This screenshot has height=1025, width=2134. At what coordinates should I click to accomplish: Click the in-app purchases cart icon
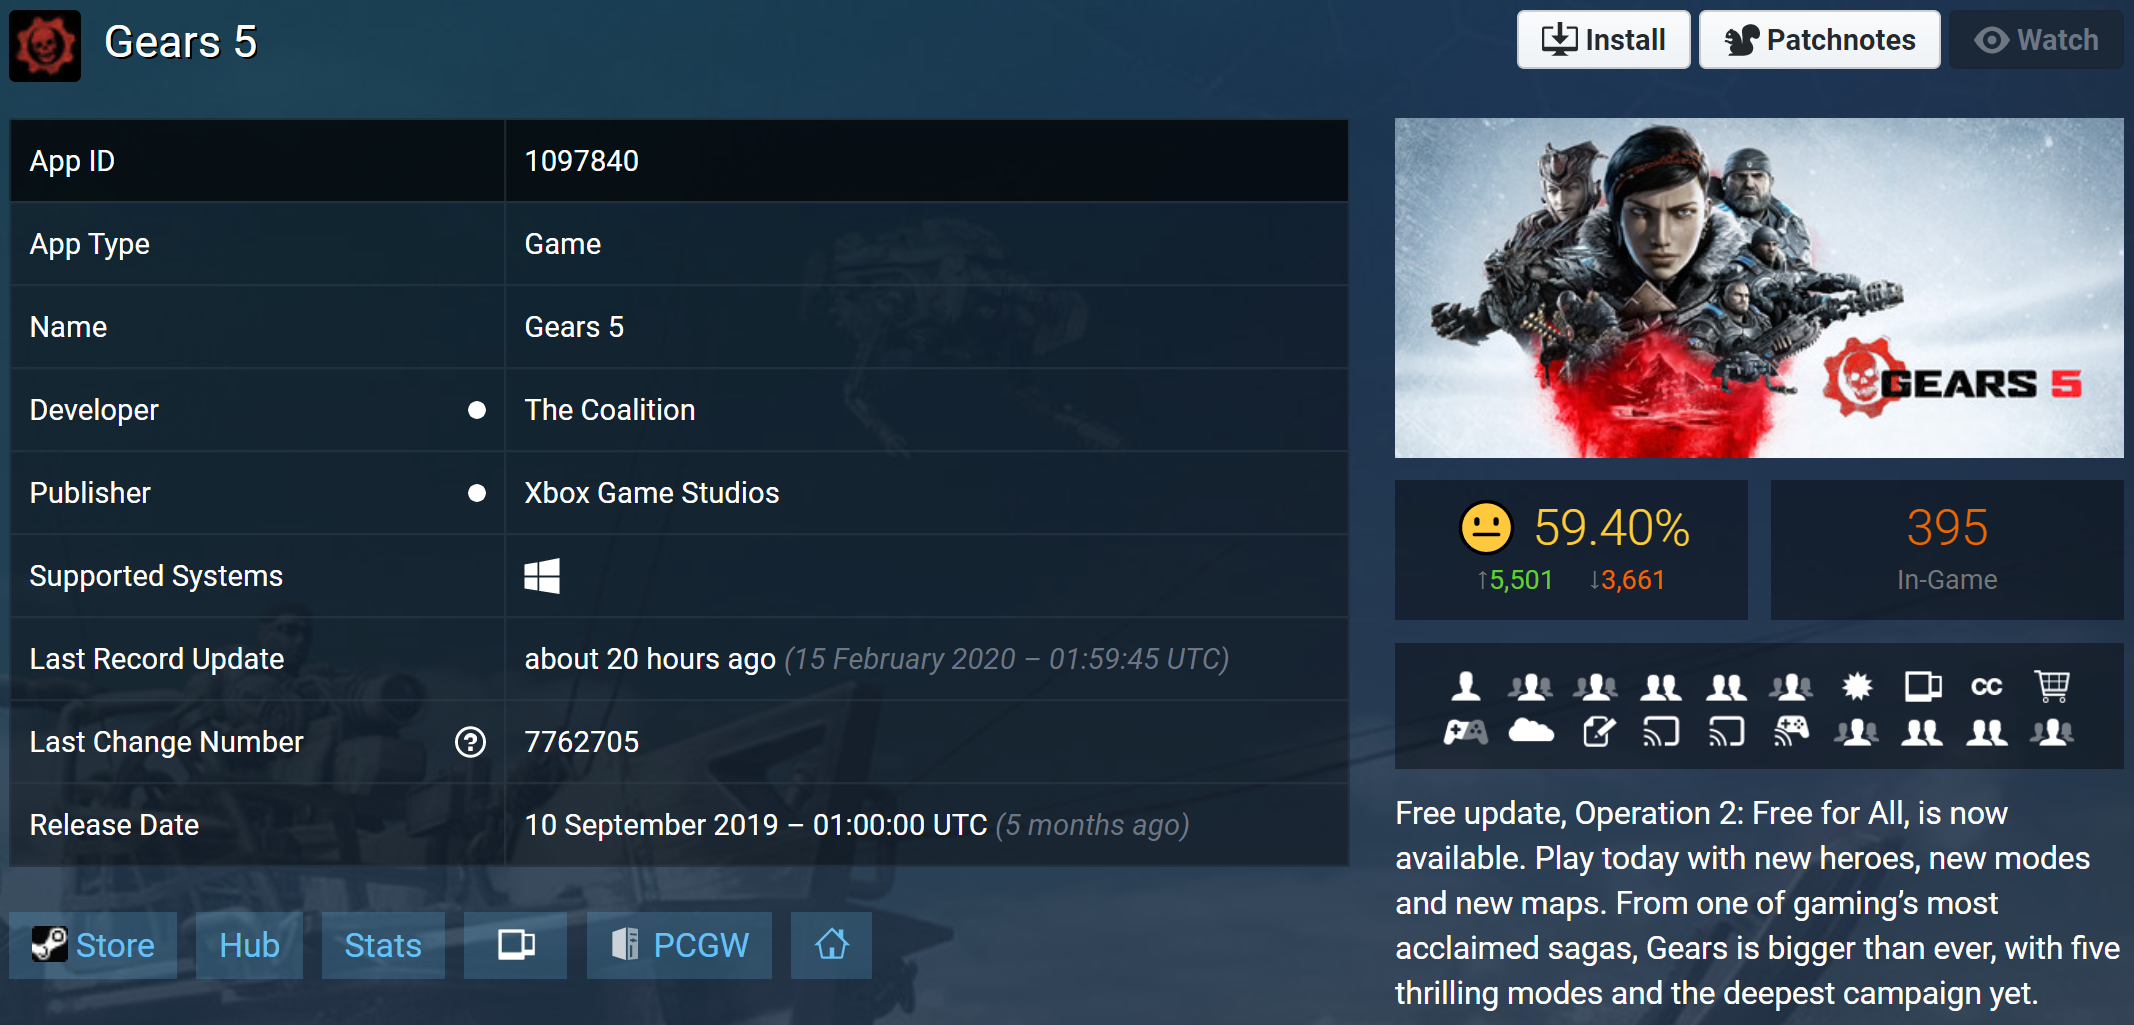[x=2052, y=686]
